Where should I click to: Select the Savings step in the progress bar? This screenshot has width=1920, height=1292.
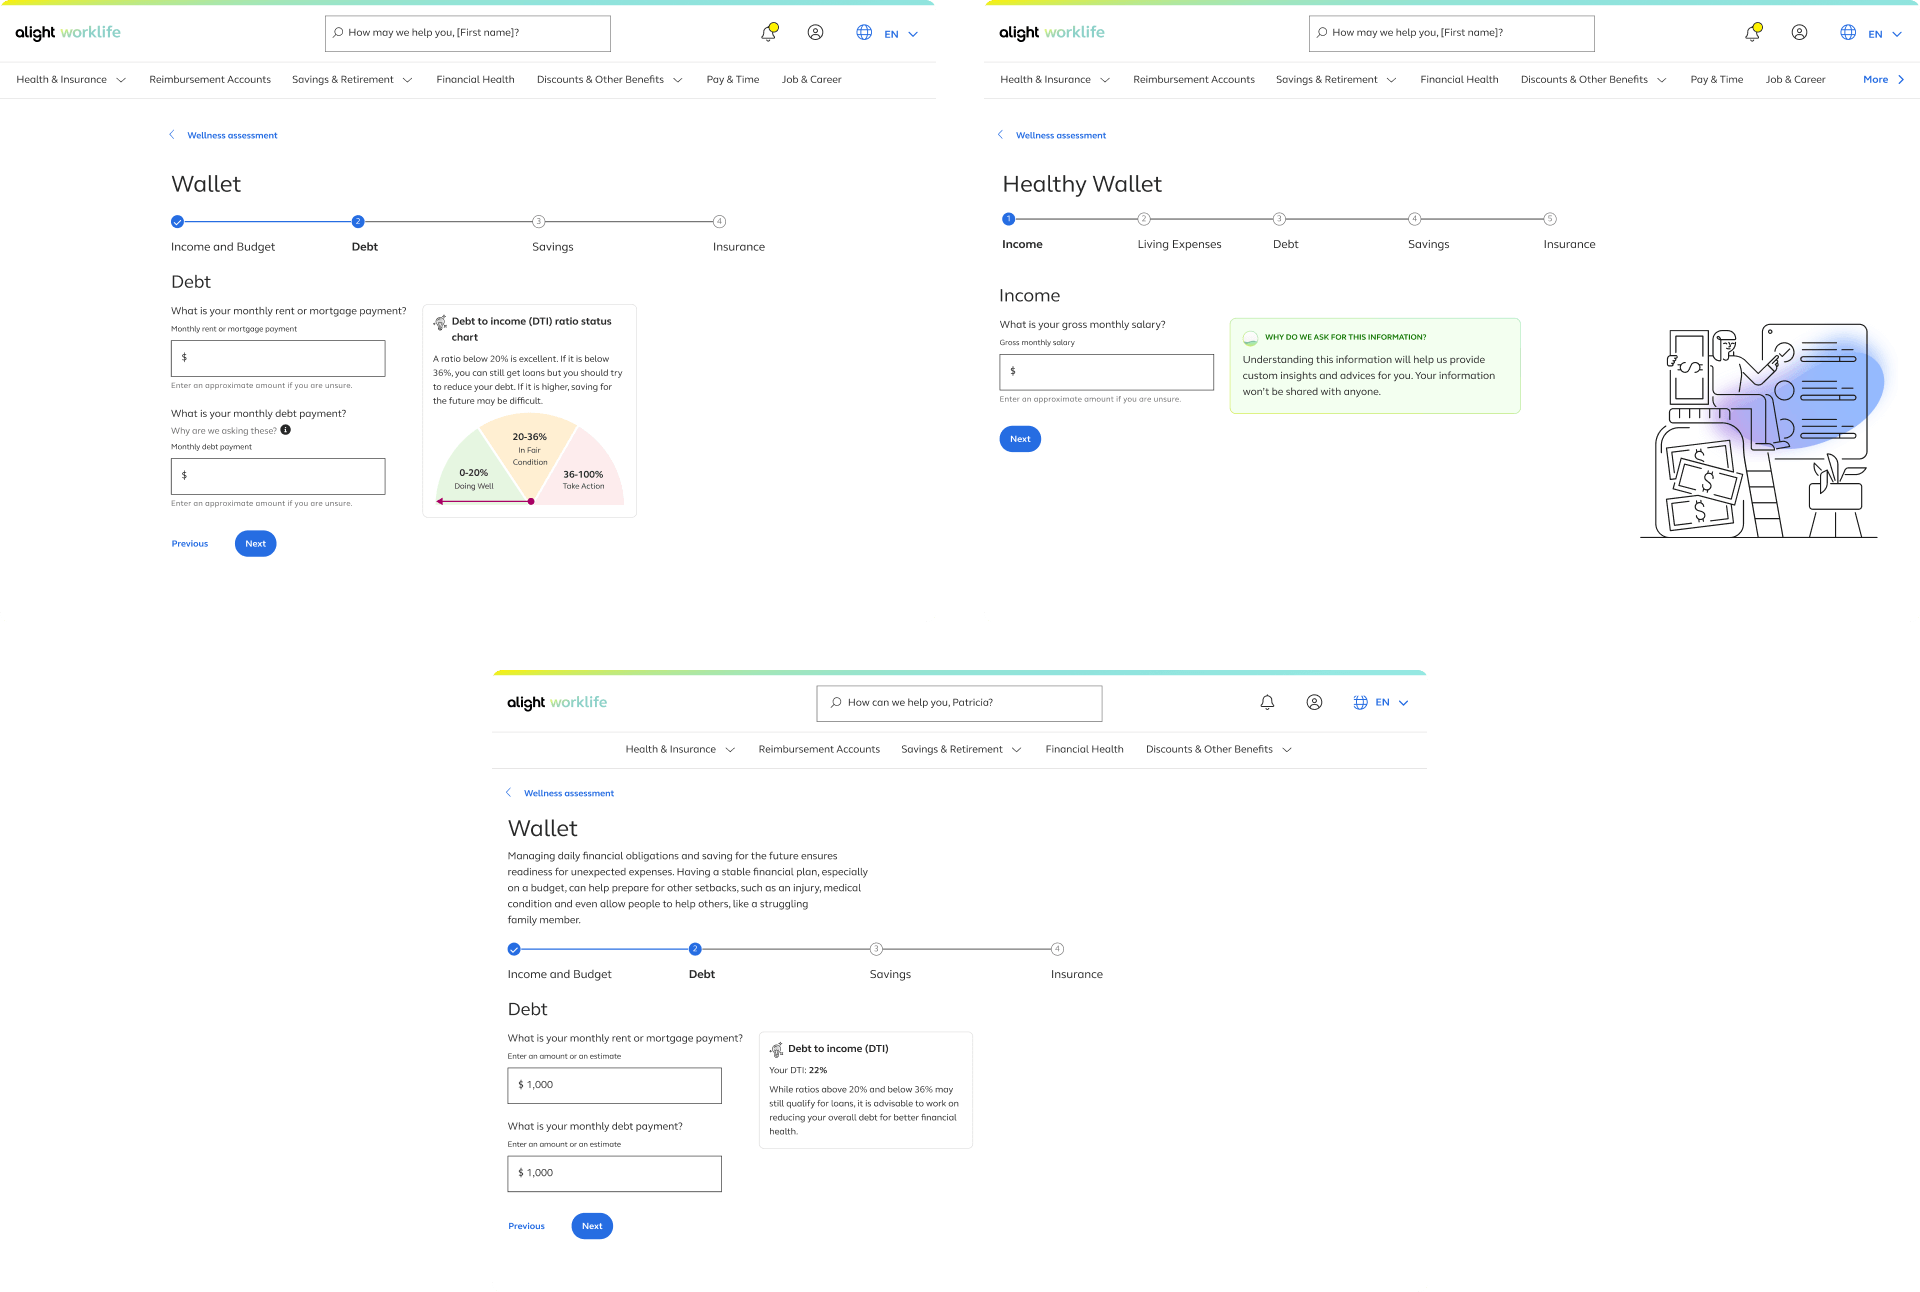[x=876, y=949]
